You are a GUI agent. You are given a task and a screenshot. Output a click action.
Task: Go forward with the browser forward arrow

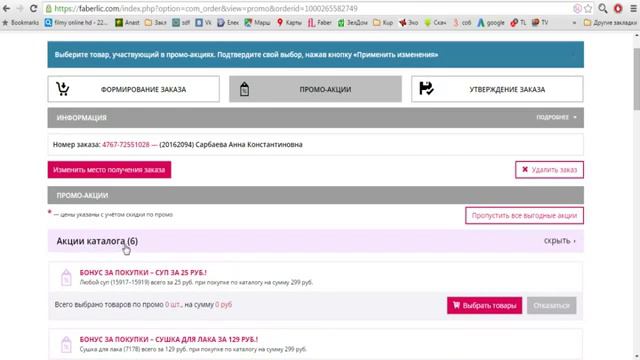[x=20, y=8]
